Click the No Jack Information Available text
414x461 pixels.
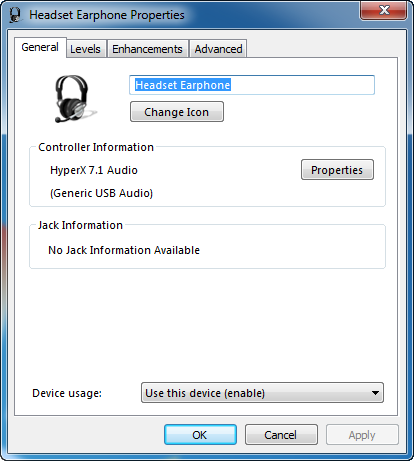[x=124, y=250]
